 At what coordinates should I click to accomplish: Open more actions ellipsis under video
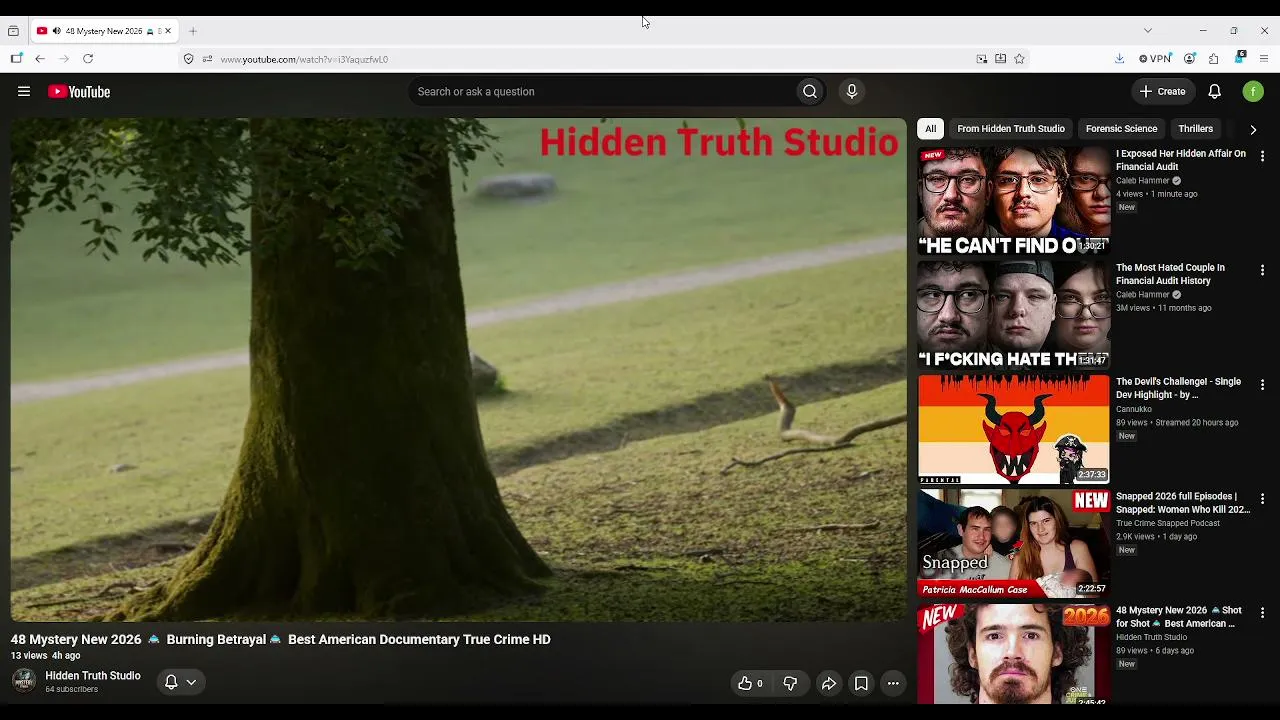tap(893, 684)
